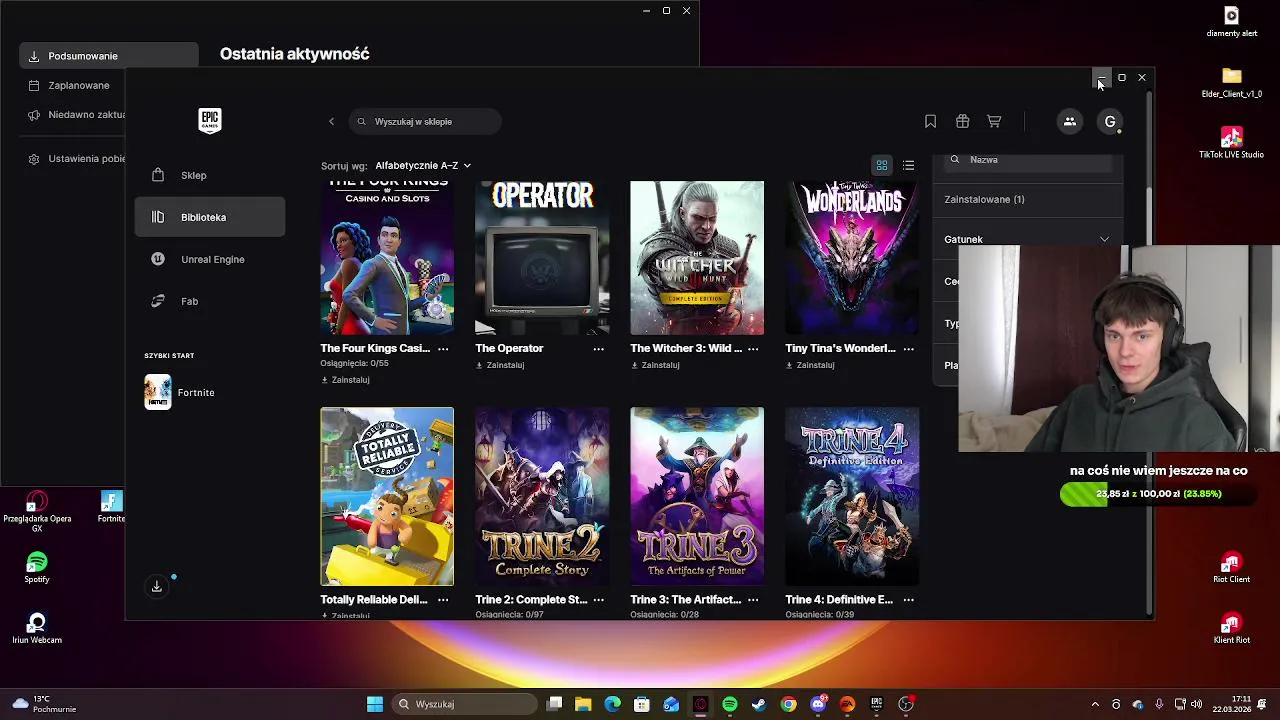Screen dimensions: 1280x720
Task: Open the friends list icon
Action: [1069, 122]
